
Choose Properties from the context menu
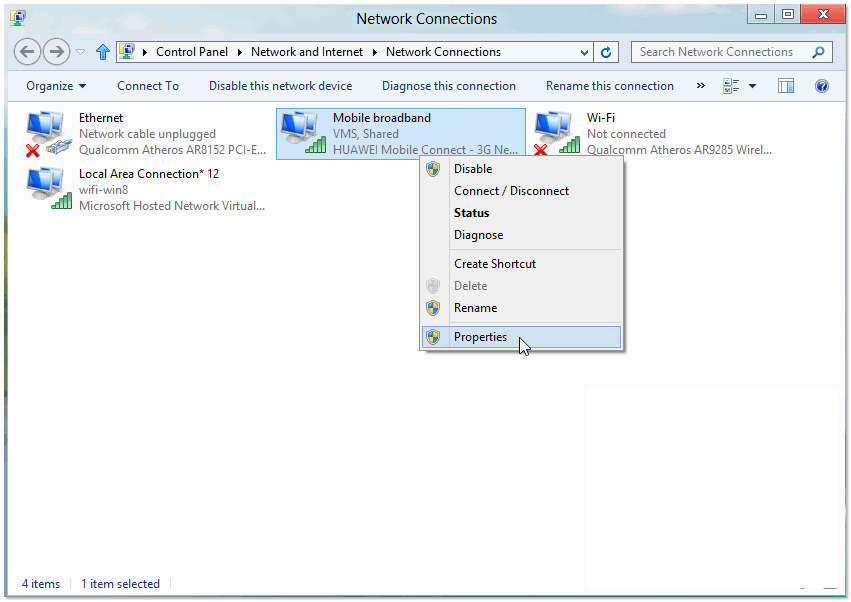(x=480, y=337)
